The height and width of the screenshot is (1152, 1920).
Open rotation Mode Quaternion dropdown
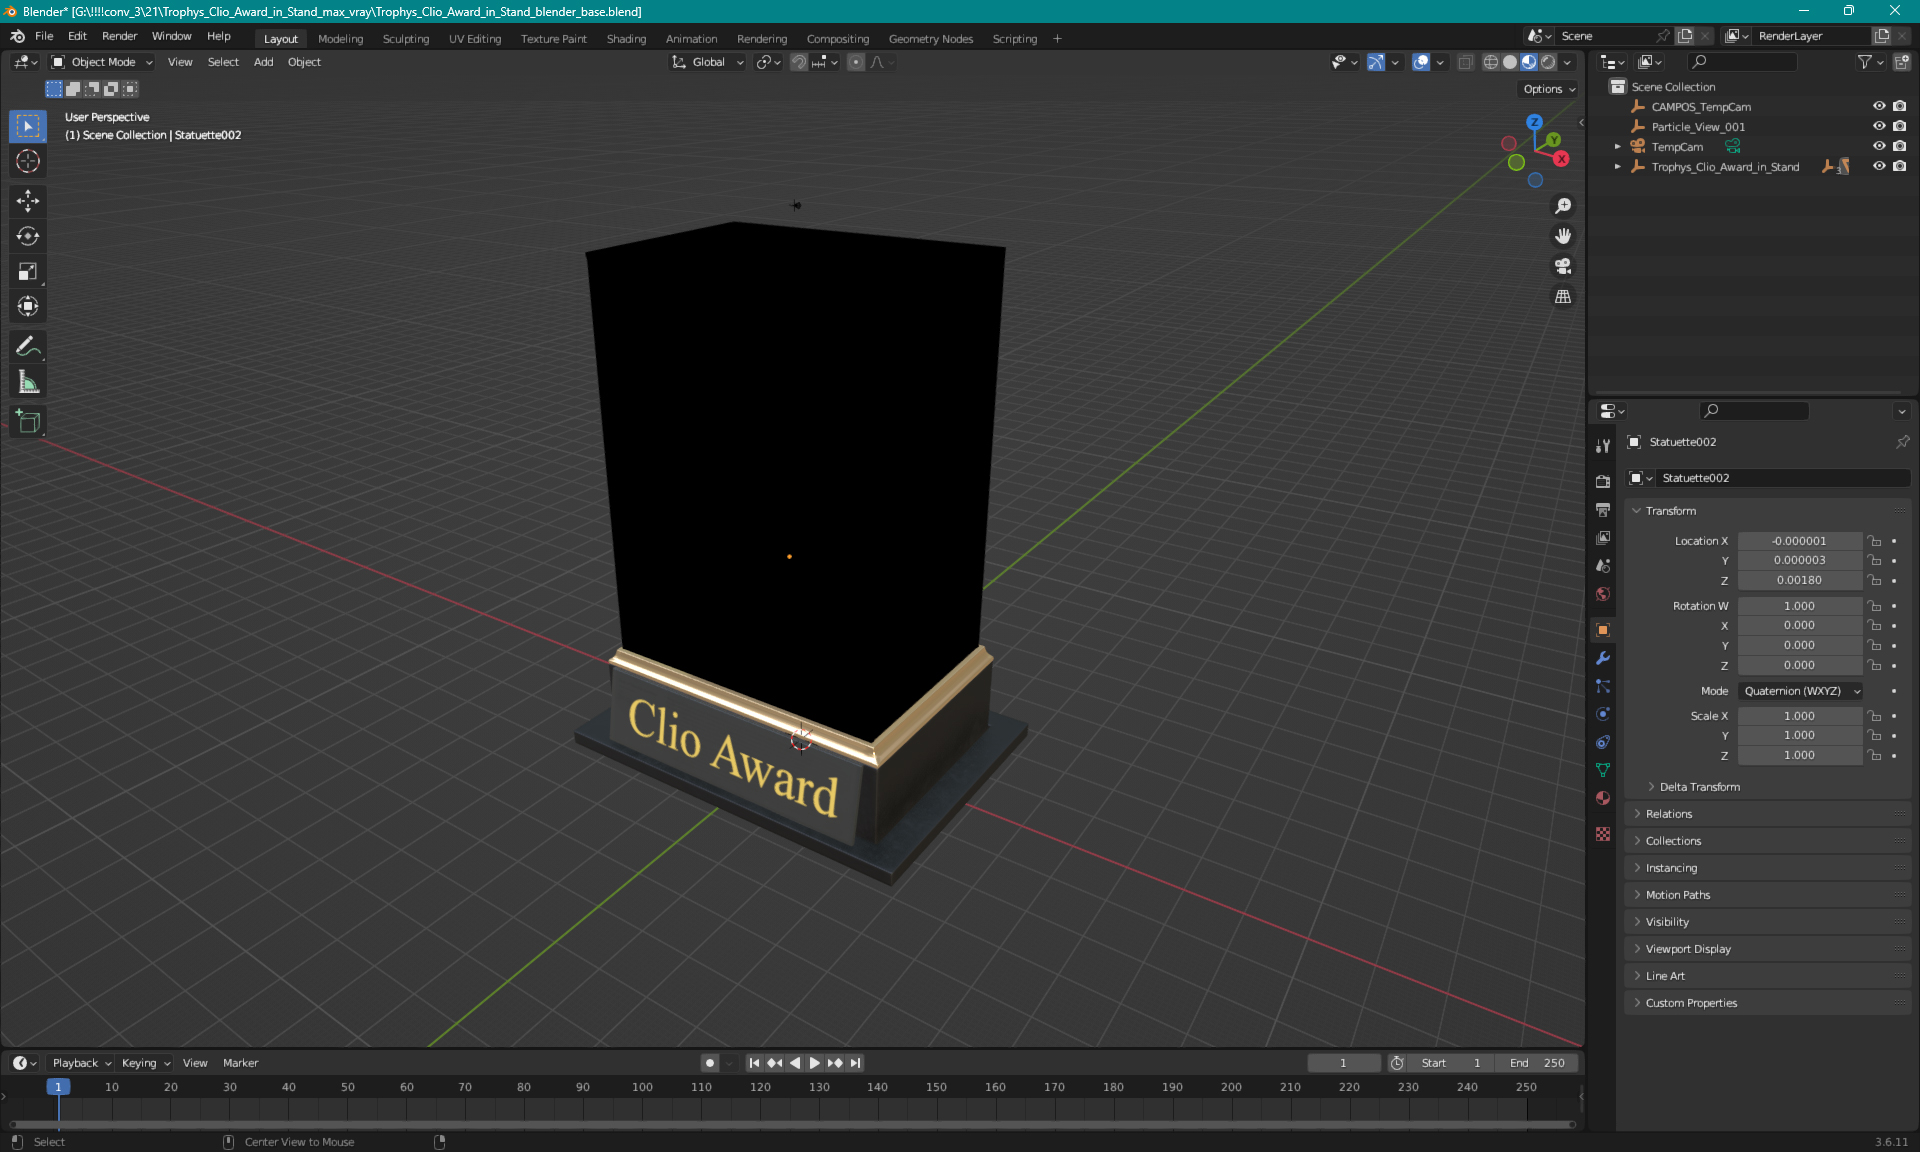pyautogui.click(x=1801, y=691)
